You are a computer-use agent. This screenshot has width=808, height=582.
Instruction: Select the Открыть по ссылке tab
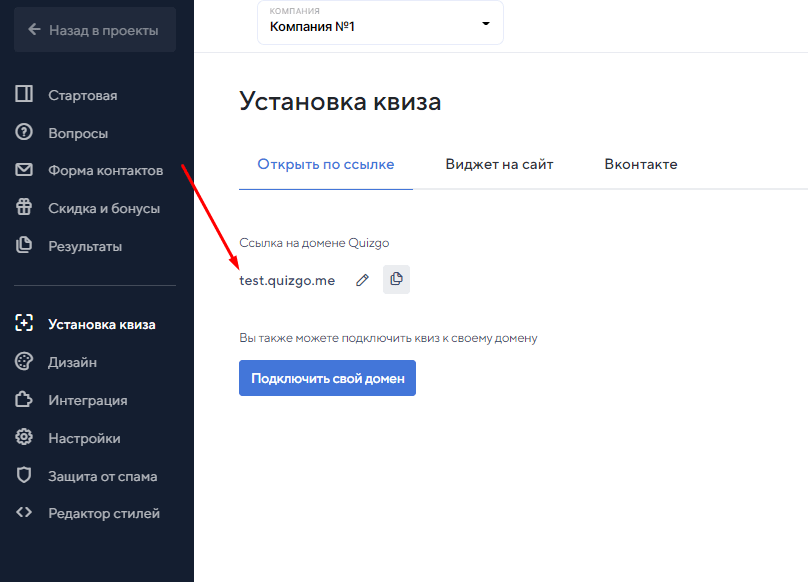point(325,164)
